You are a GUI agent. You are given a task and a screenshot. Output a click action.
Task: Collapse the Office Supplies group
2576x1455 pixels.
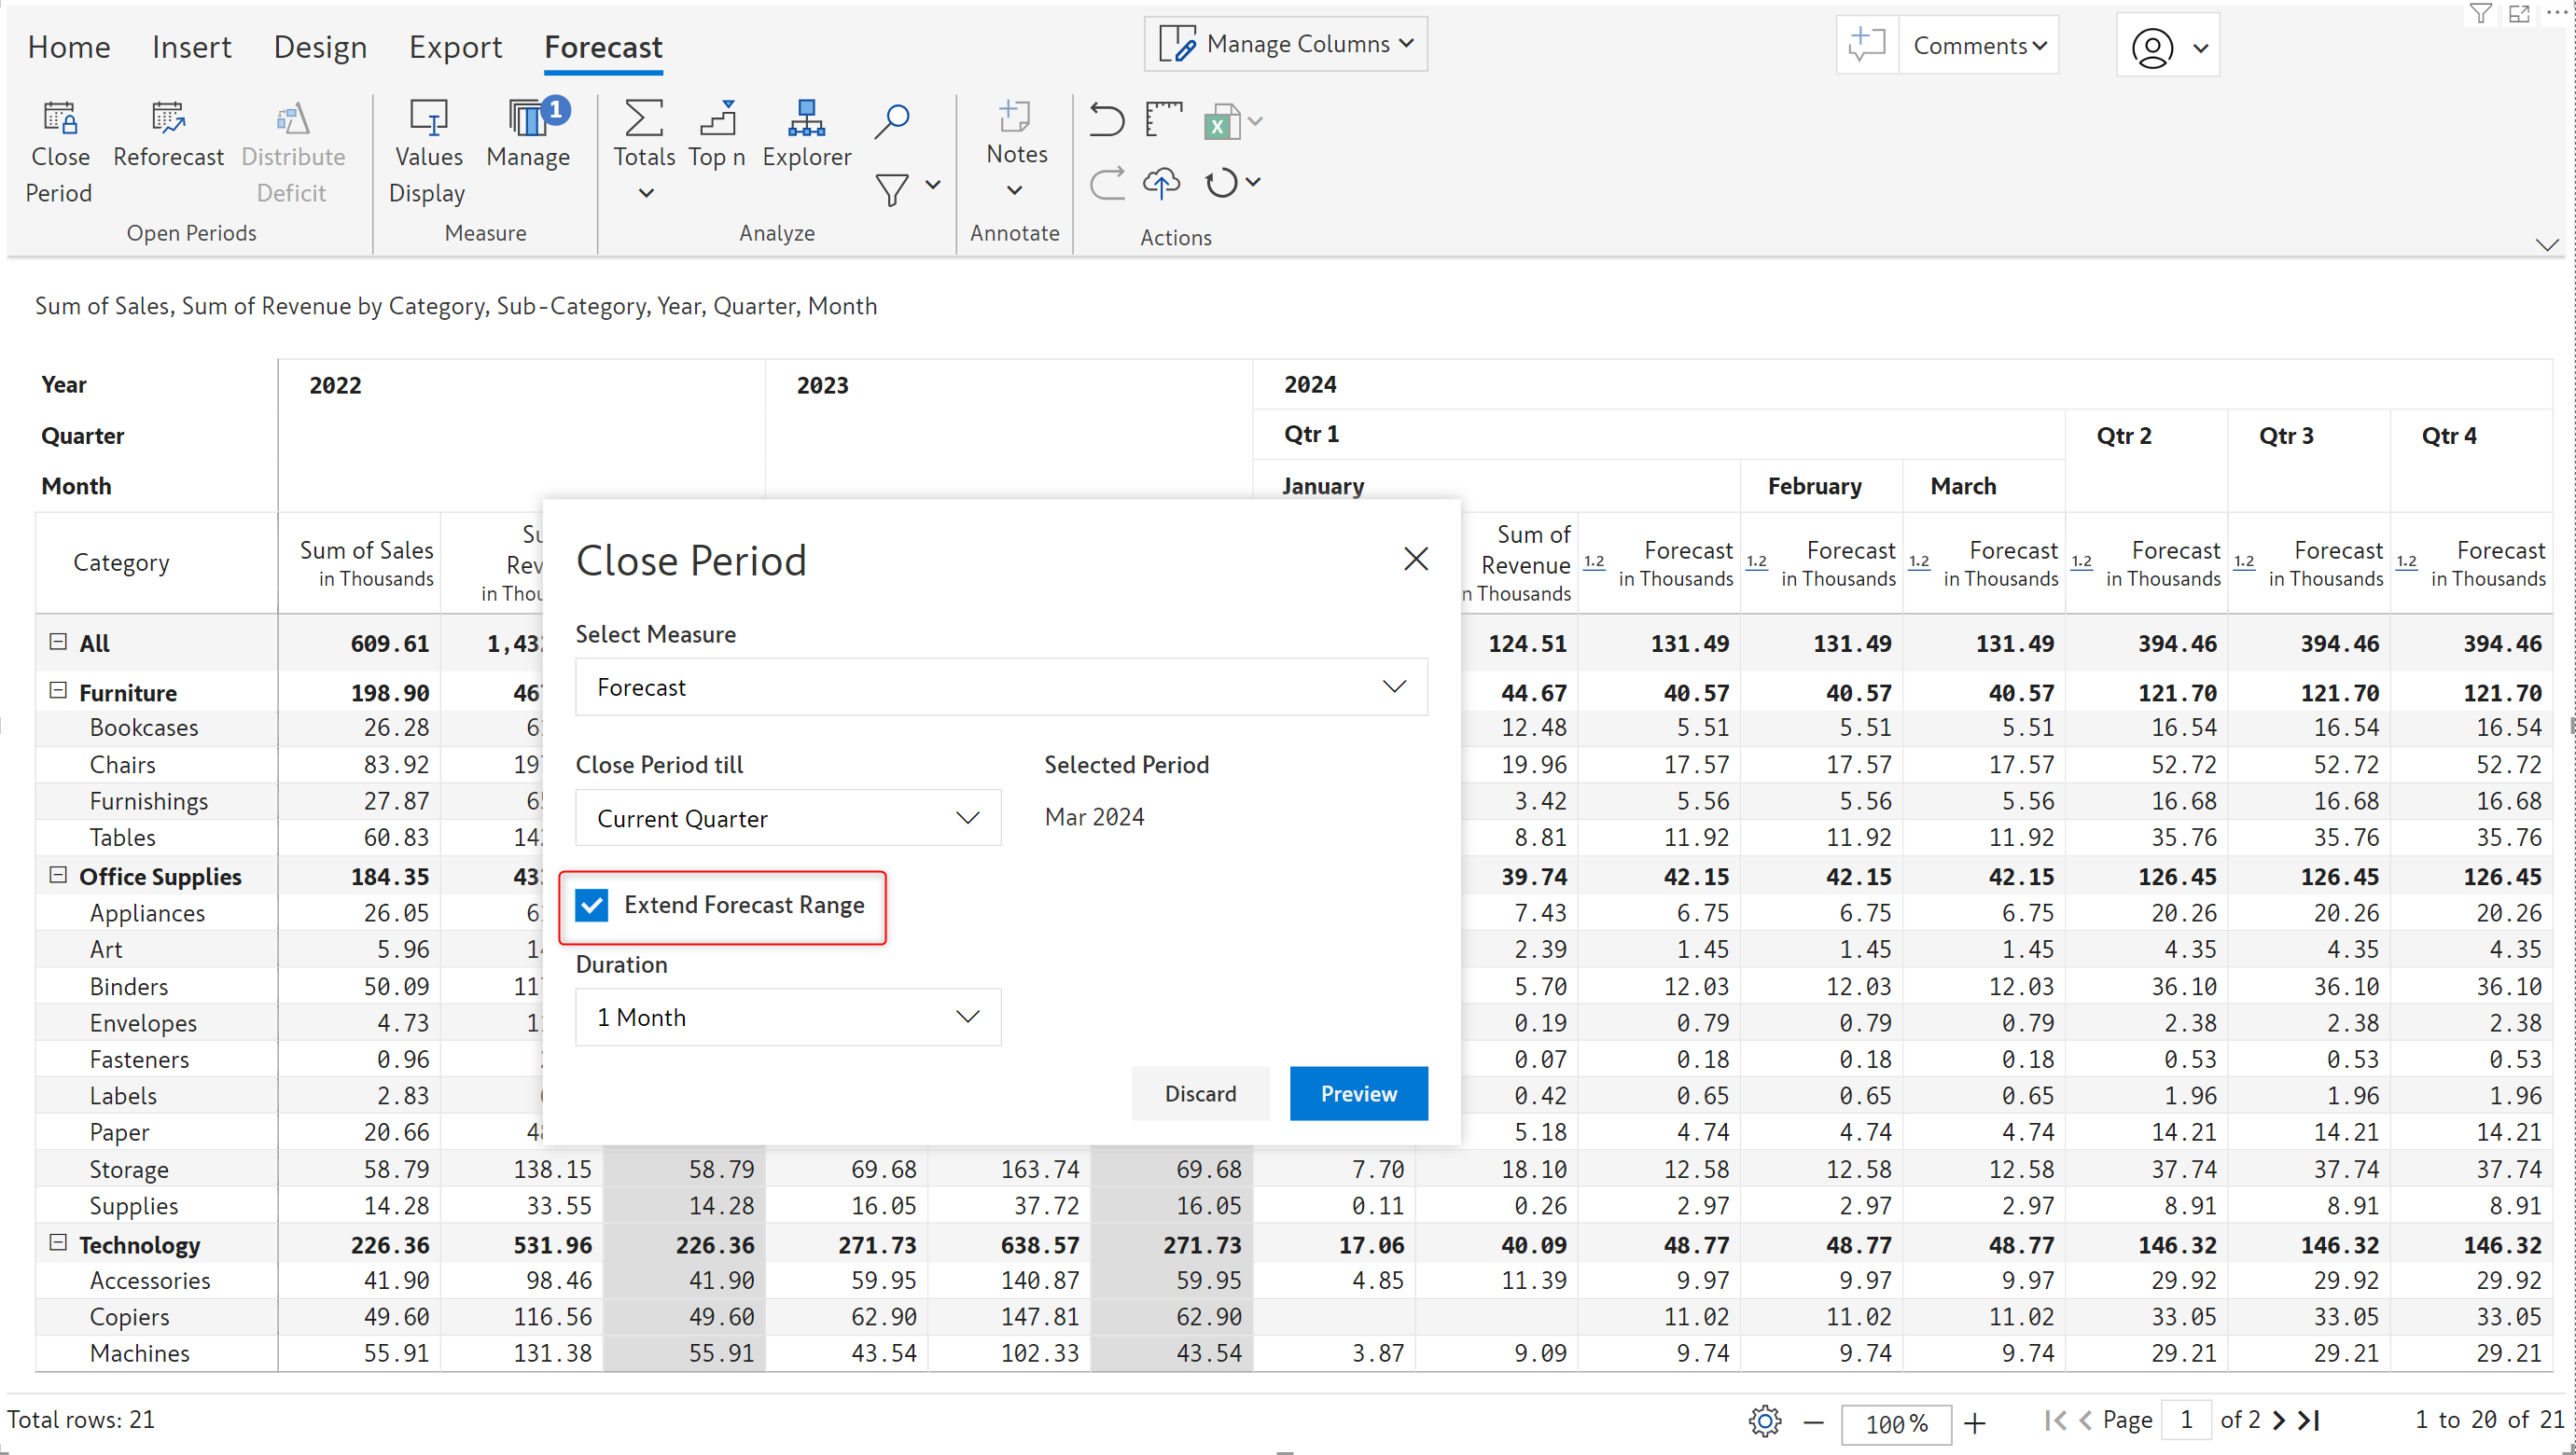point(58,875)
